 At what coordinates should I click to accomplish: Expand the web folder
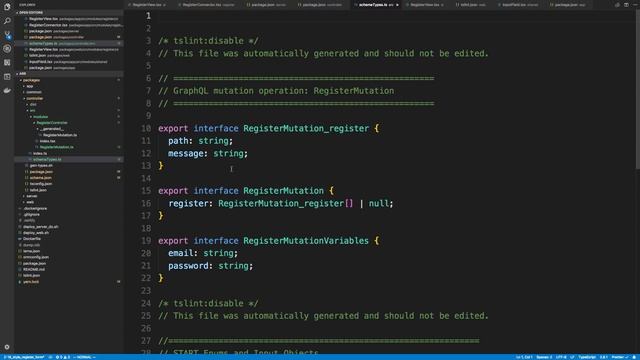29,202
